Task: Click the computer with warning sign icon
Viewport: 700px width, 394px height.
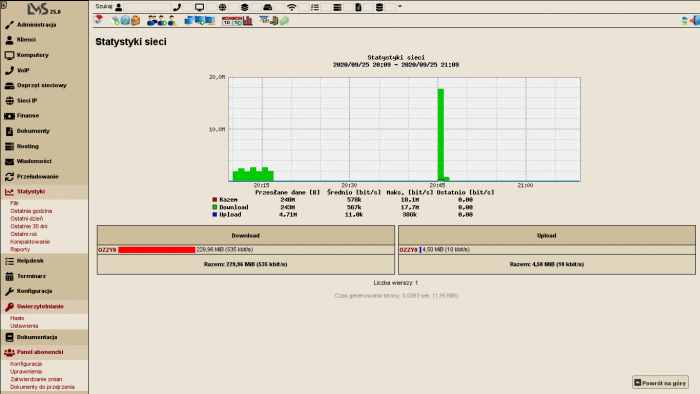Action: pos(210,21)
